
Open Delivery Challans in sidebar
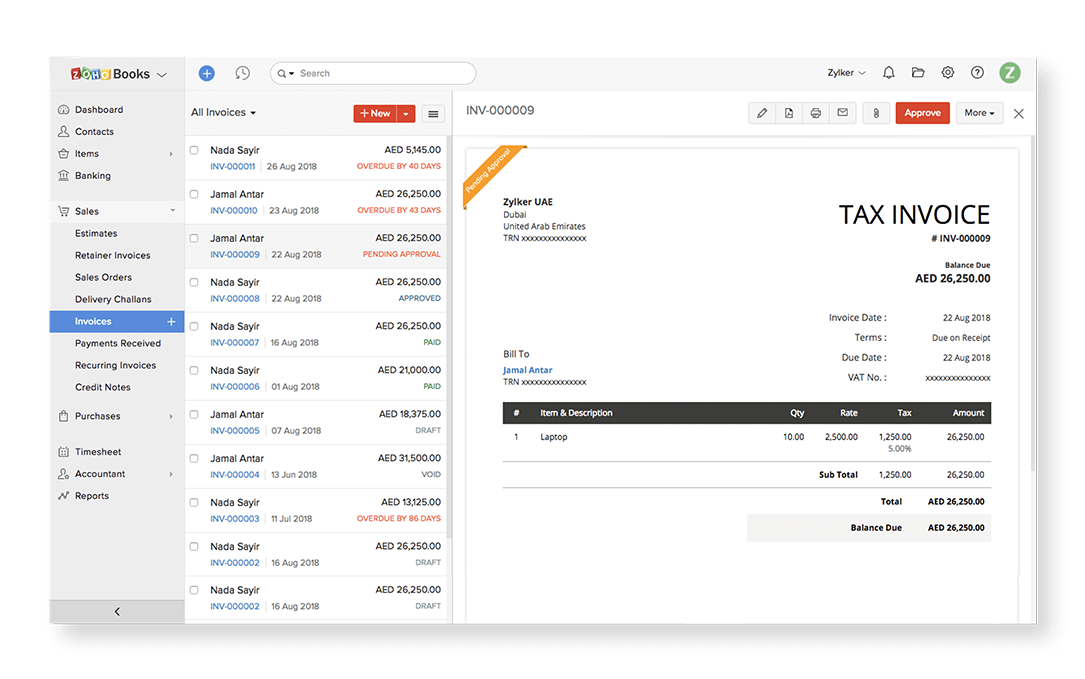113,299
